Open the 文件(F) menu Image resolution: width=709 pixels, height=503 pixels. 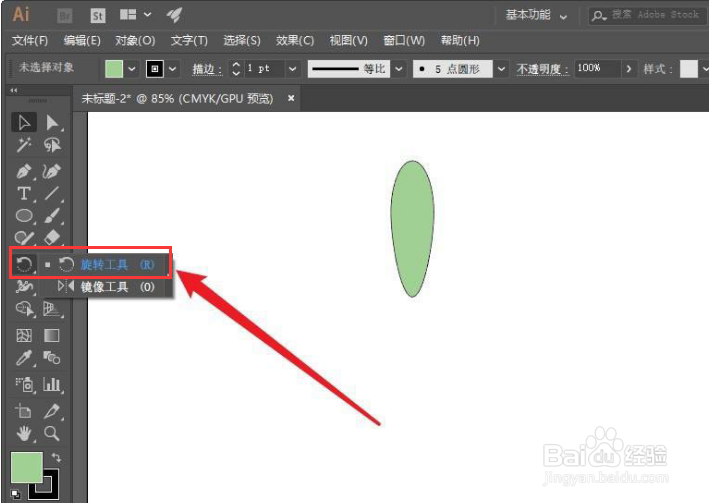30,41
